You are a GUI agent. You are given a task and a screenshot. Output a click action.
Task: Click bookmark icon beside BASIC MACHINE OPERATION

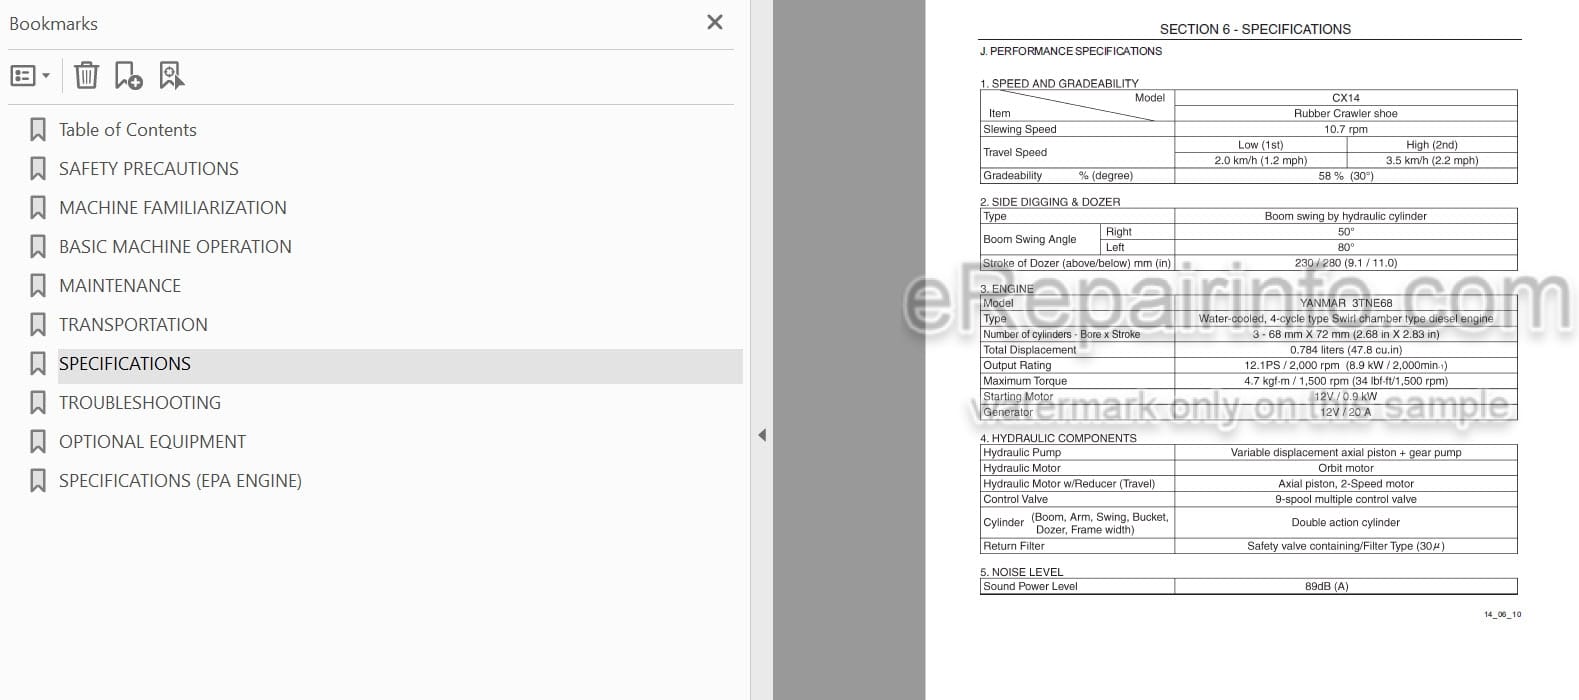coord(38,247)
